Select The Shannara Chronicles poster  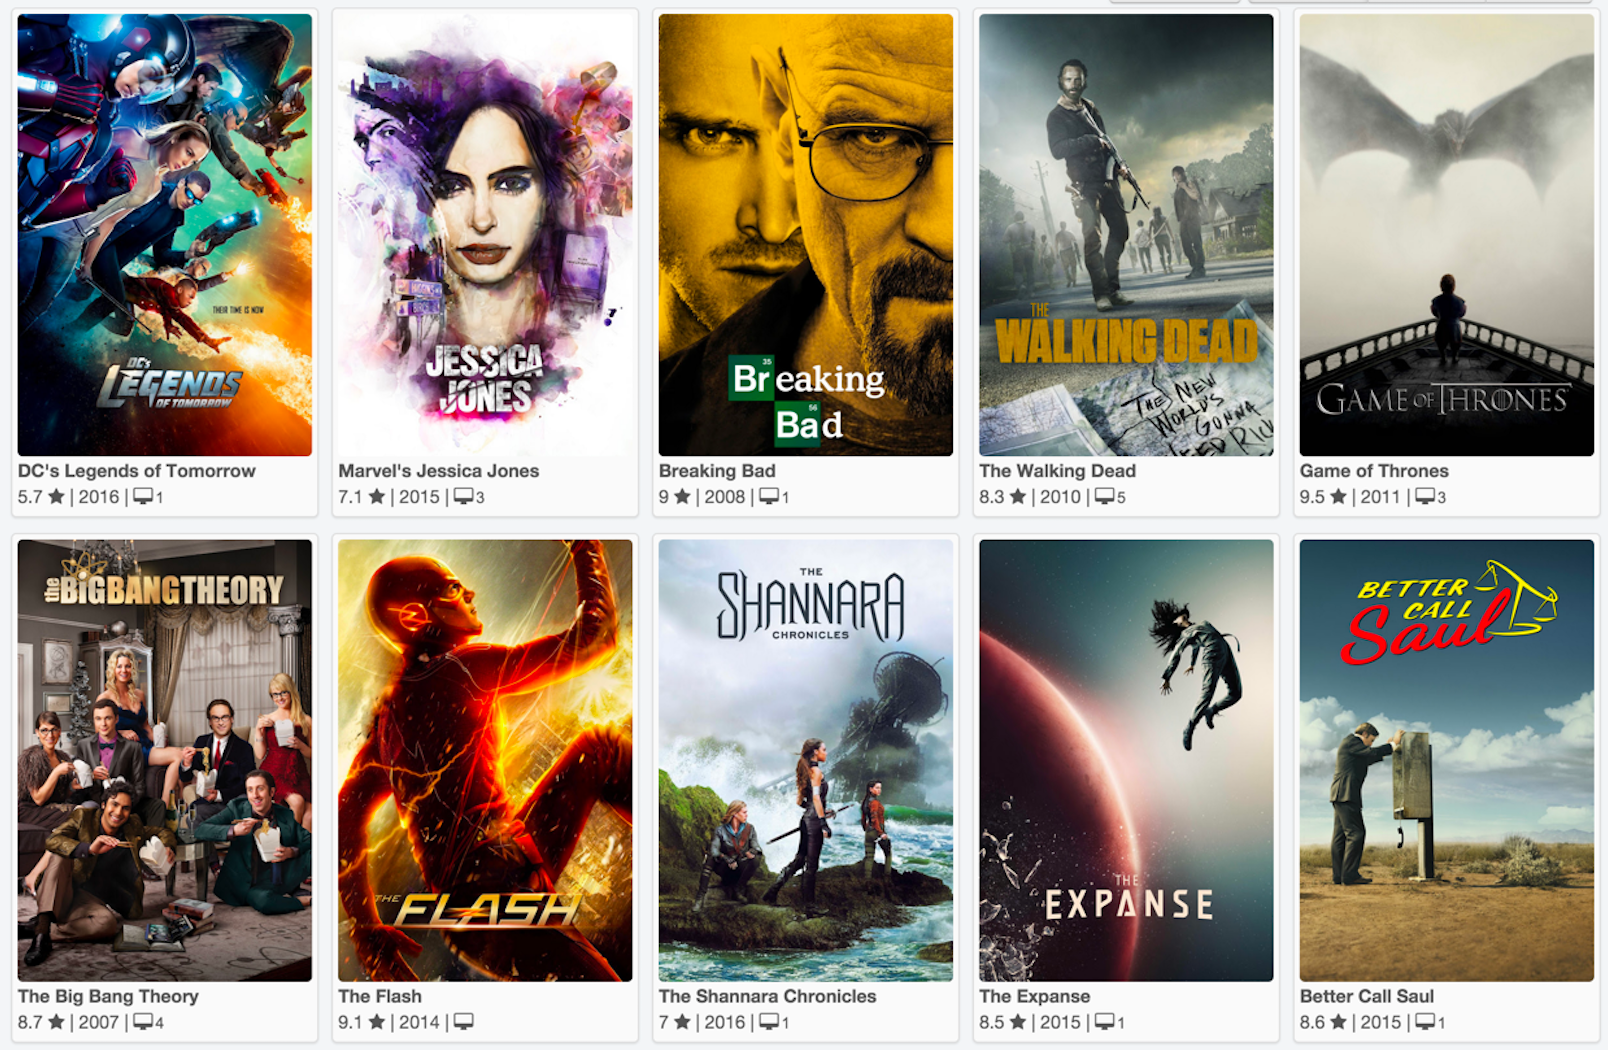click(806, 760)
